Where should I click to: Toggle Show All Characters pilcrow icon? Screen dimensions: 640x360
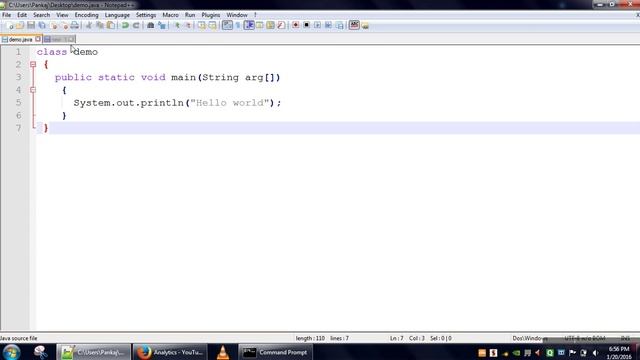click(x=238, y=25)
